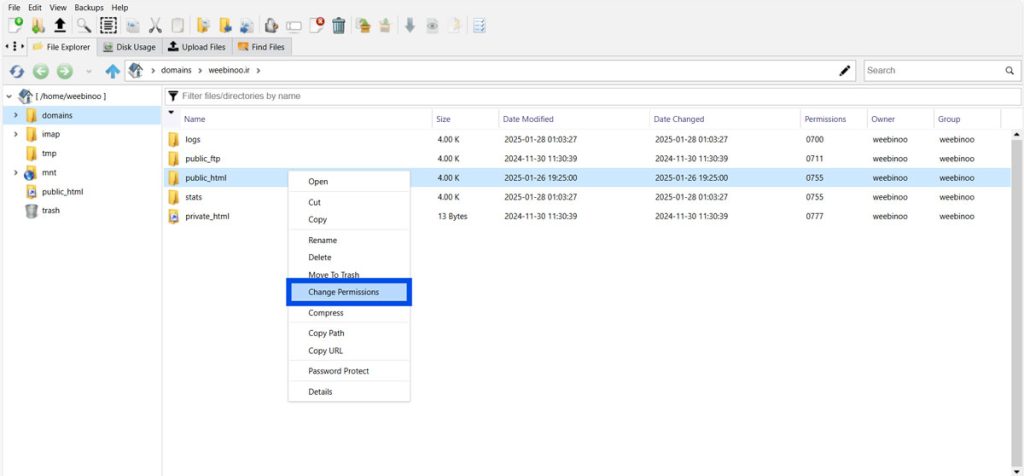Click the magnifier search icon in toolbar
1024x476 pixels.
(x=83, y=26)
